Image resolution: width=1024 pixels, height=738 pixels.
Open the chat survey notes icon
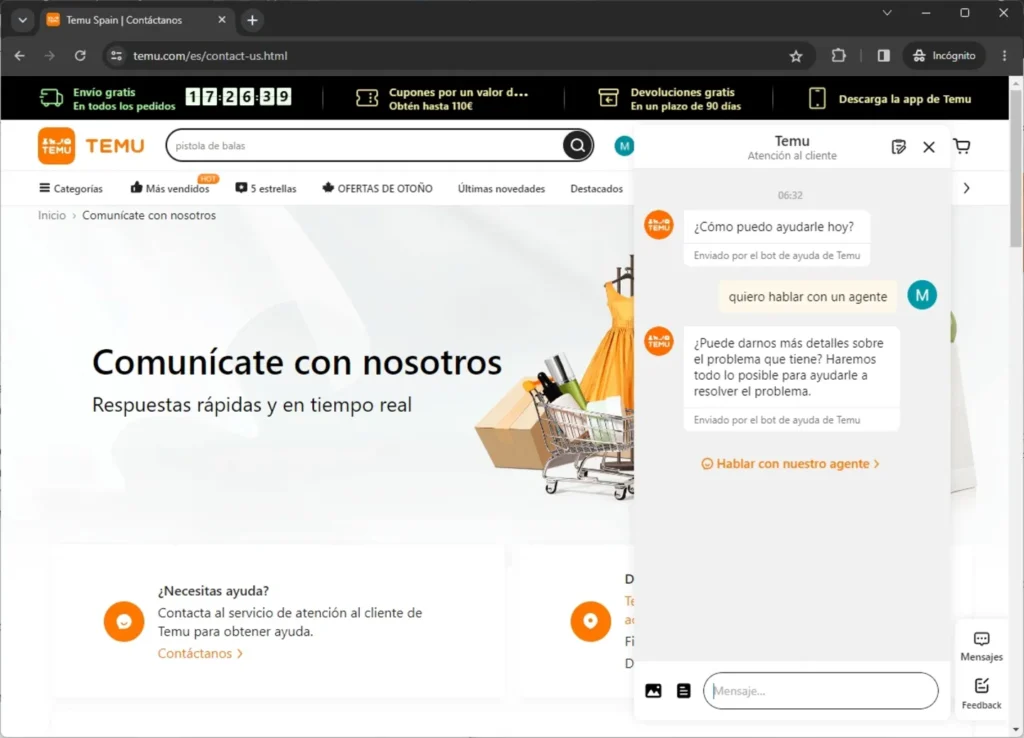[897, 146]
